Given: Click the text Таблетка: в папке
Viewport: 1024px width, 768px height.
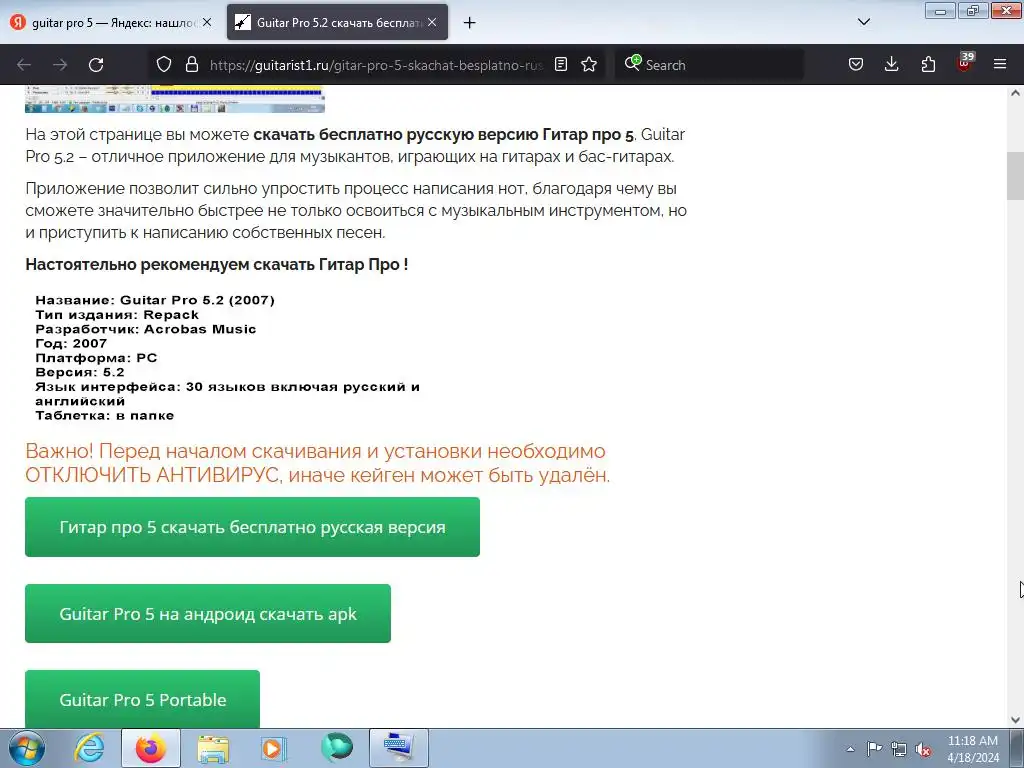Looking at the screenshot, I should 104,415.
